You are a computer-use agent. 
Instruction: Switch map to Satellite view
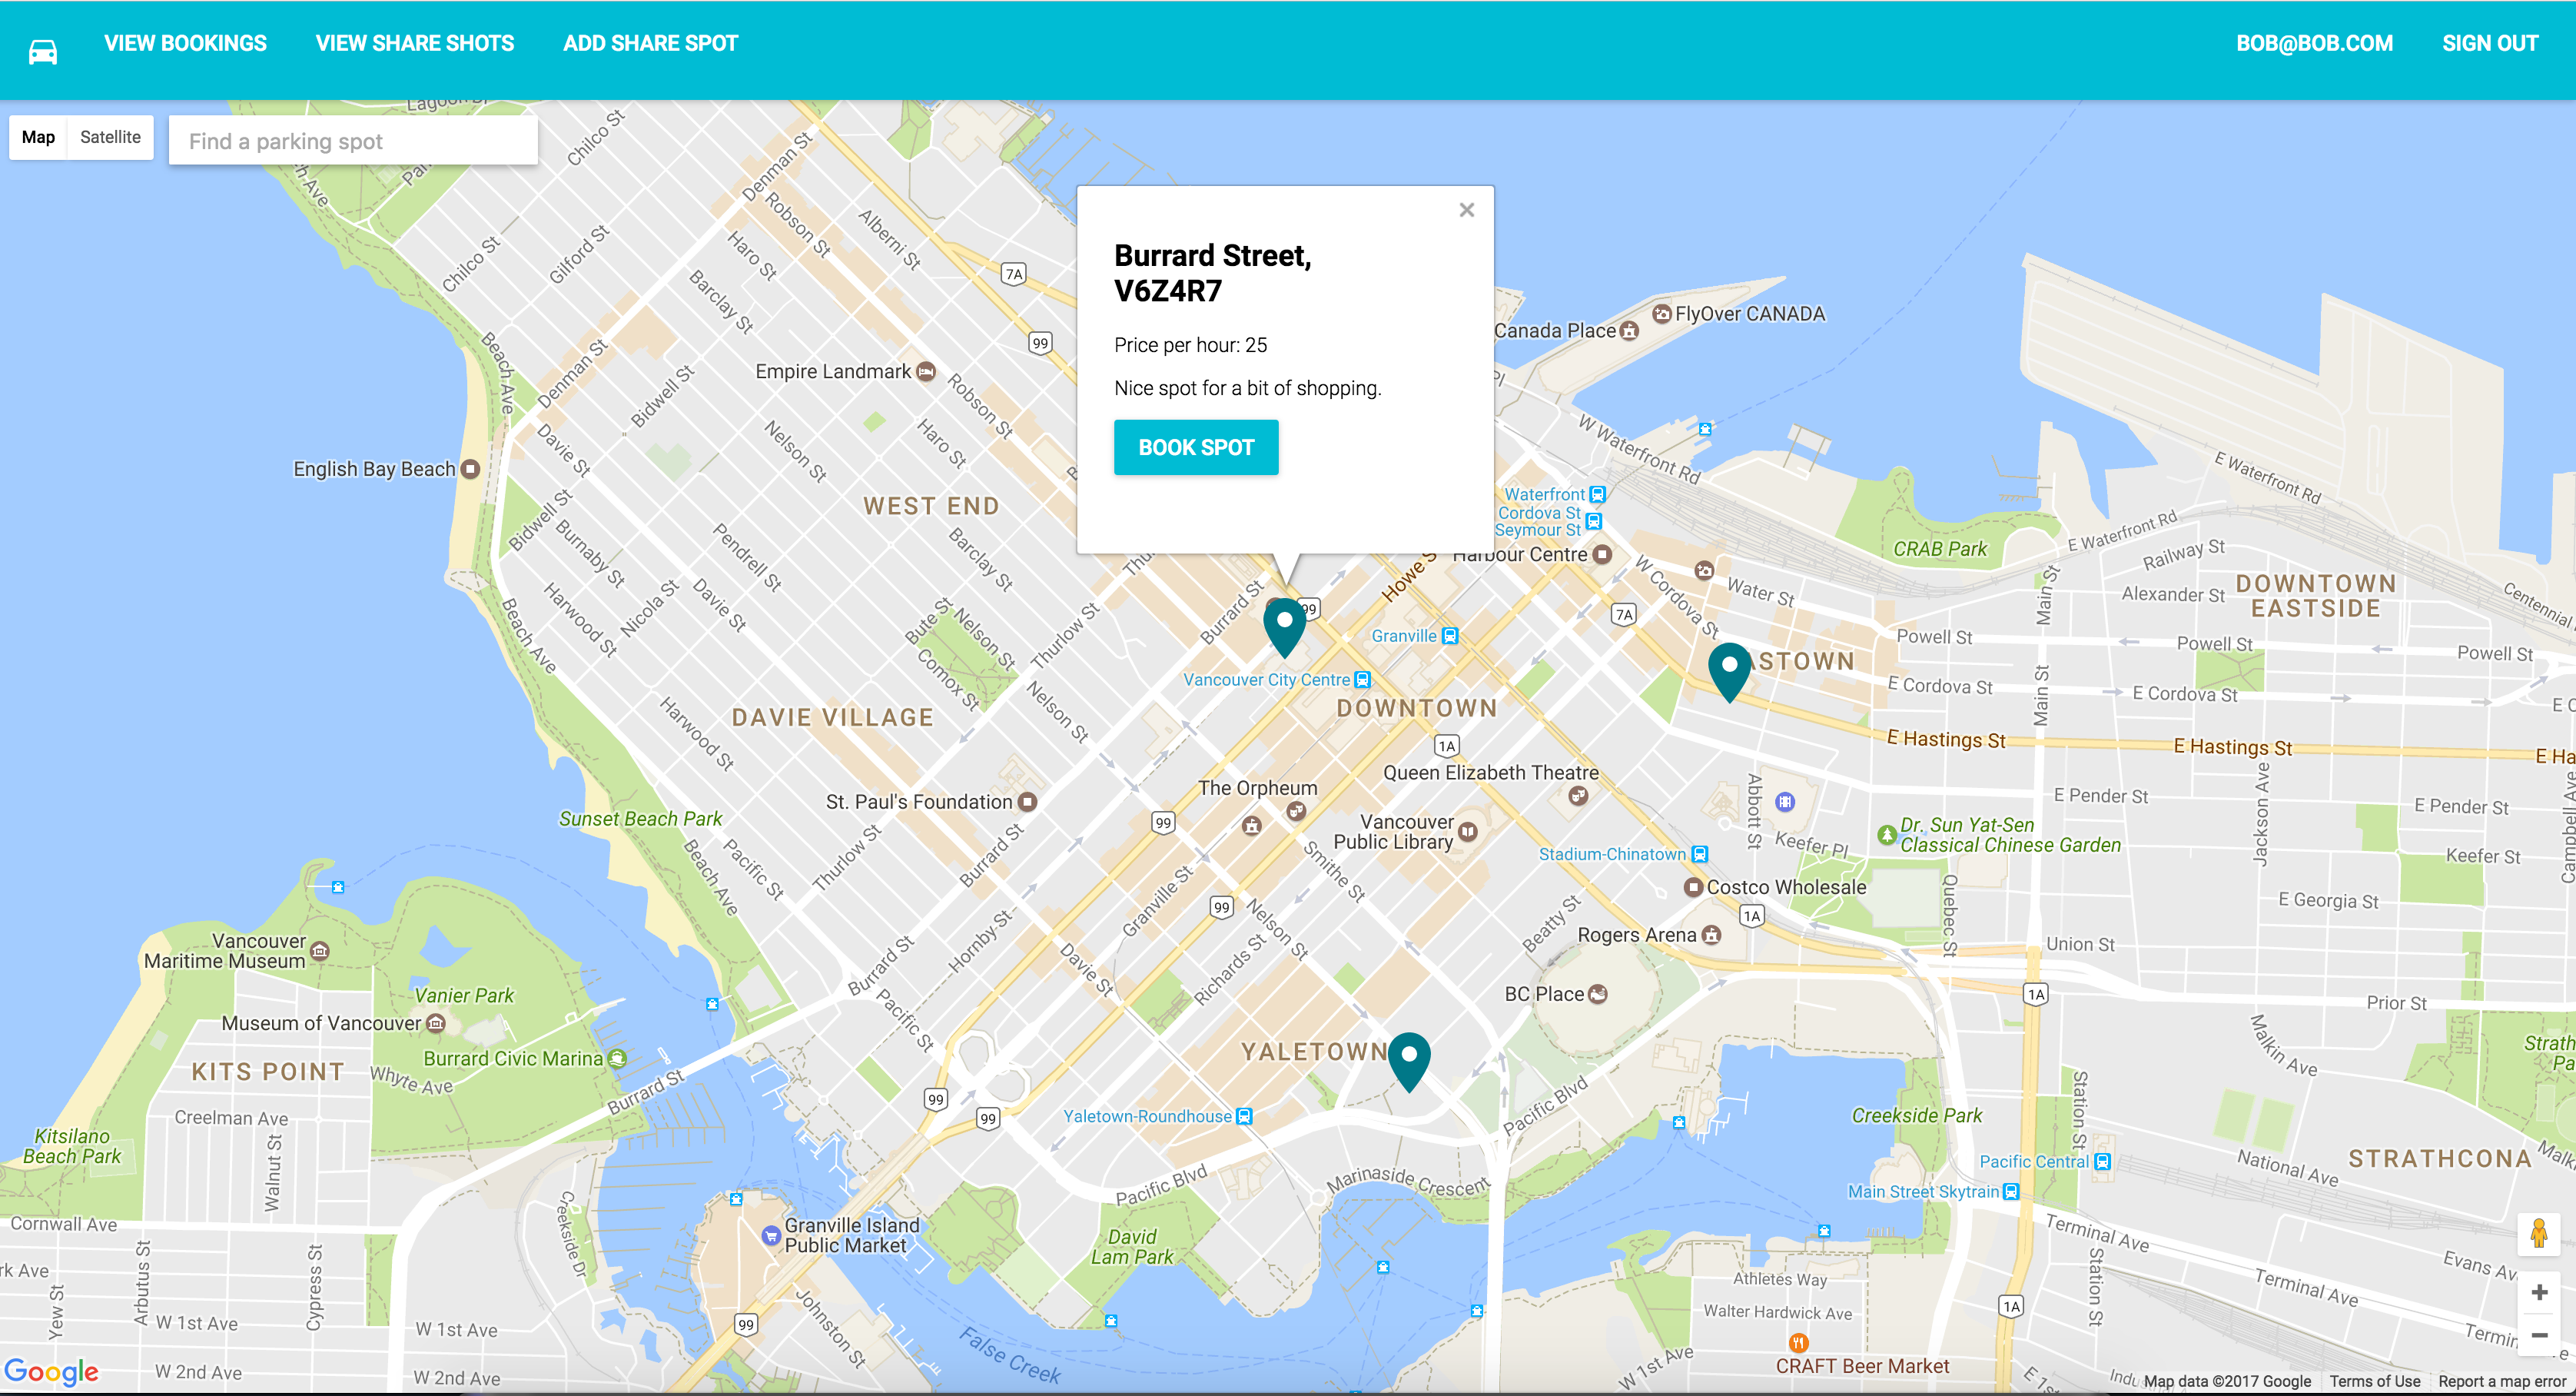(x=110, y=137)
